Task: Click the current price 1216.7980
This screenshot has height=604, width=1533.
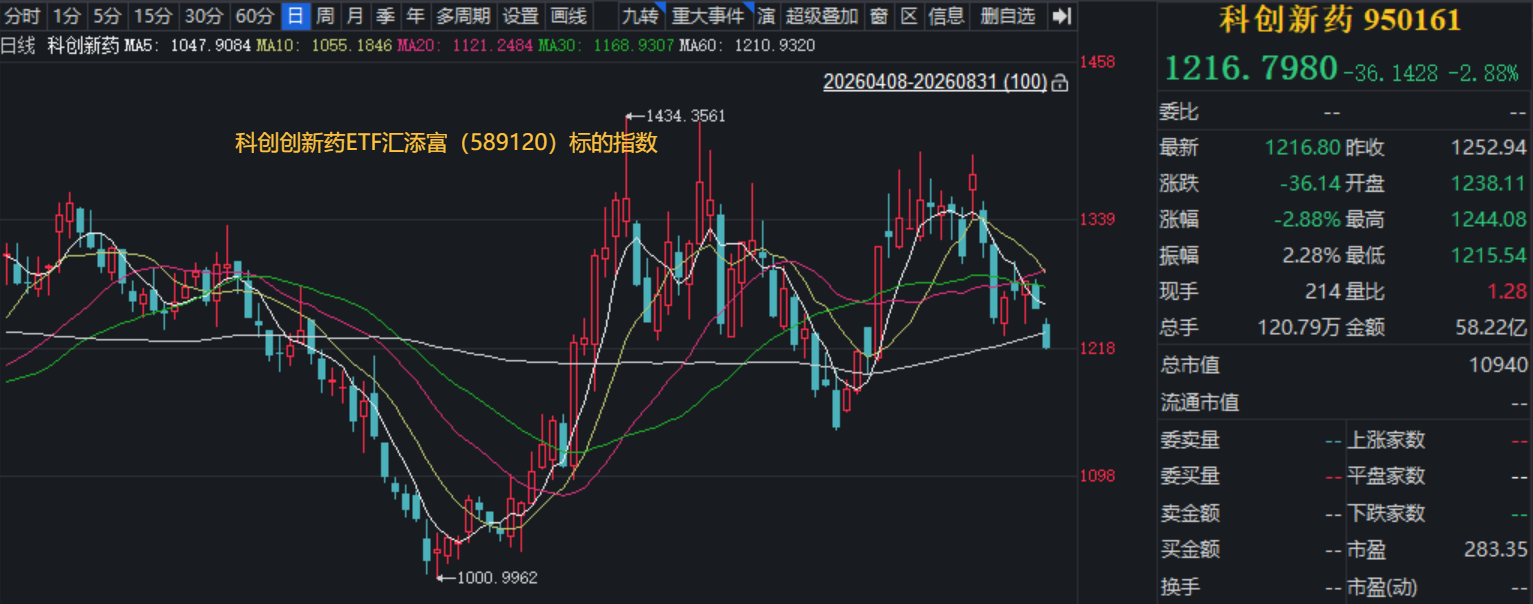Action: coord(1251,68)
